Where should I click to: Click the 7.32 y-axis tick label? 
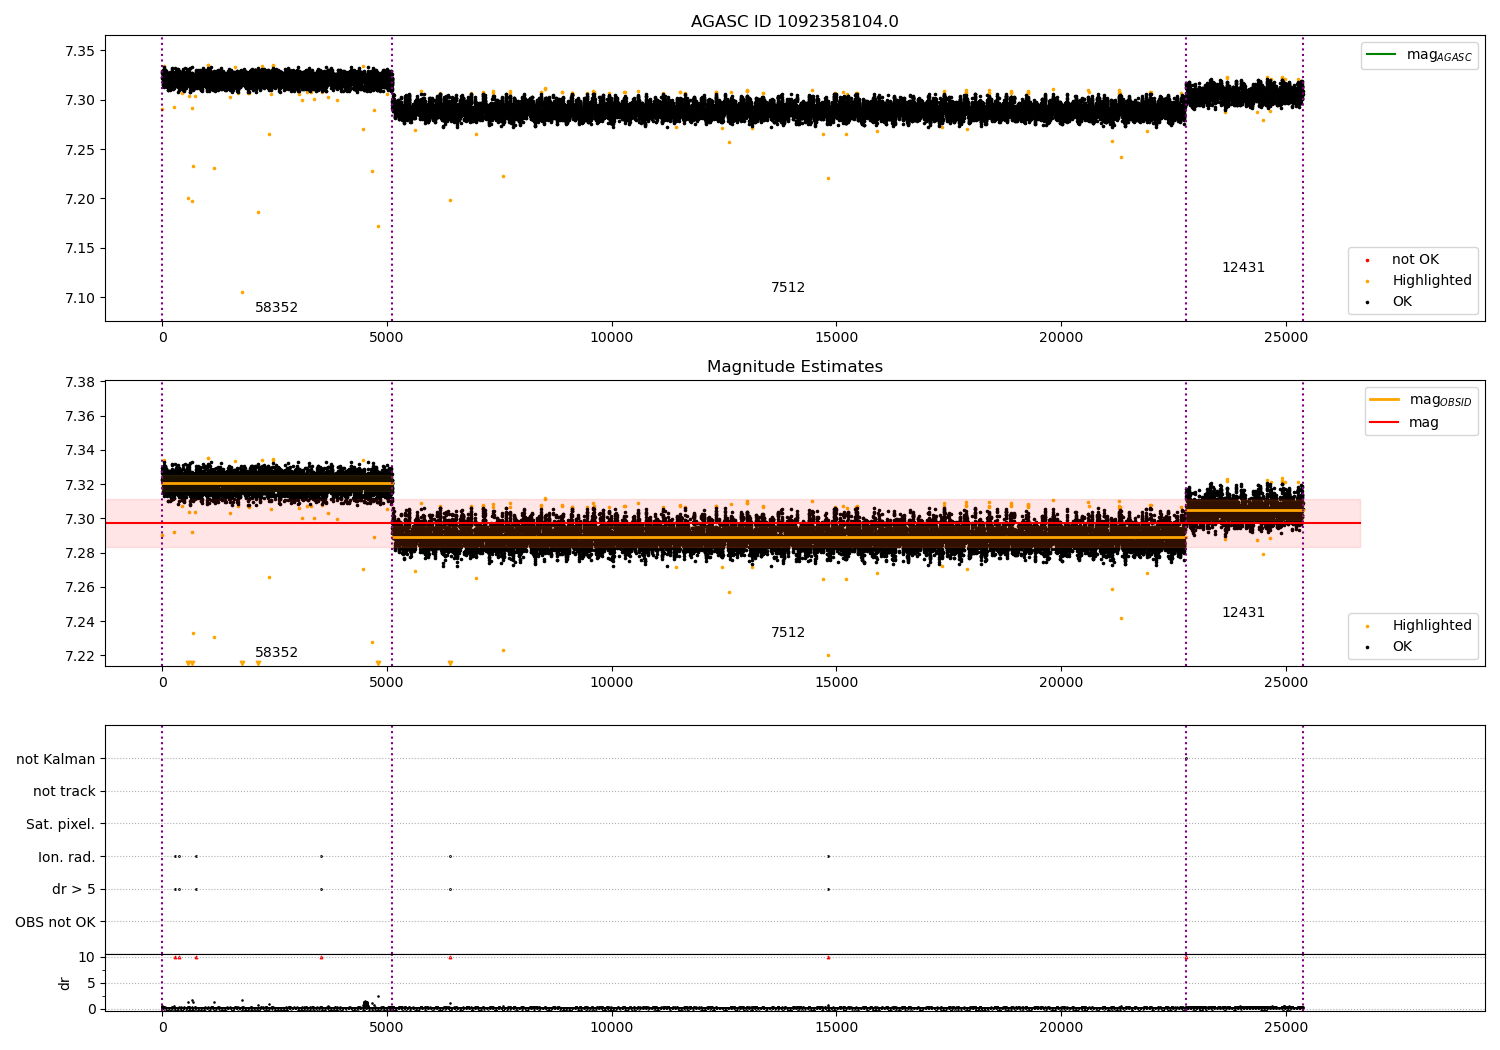pos(79,486)
